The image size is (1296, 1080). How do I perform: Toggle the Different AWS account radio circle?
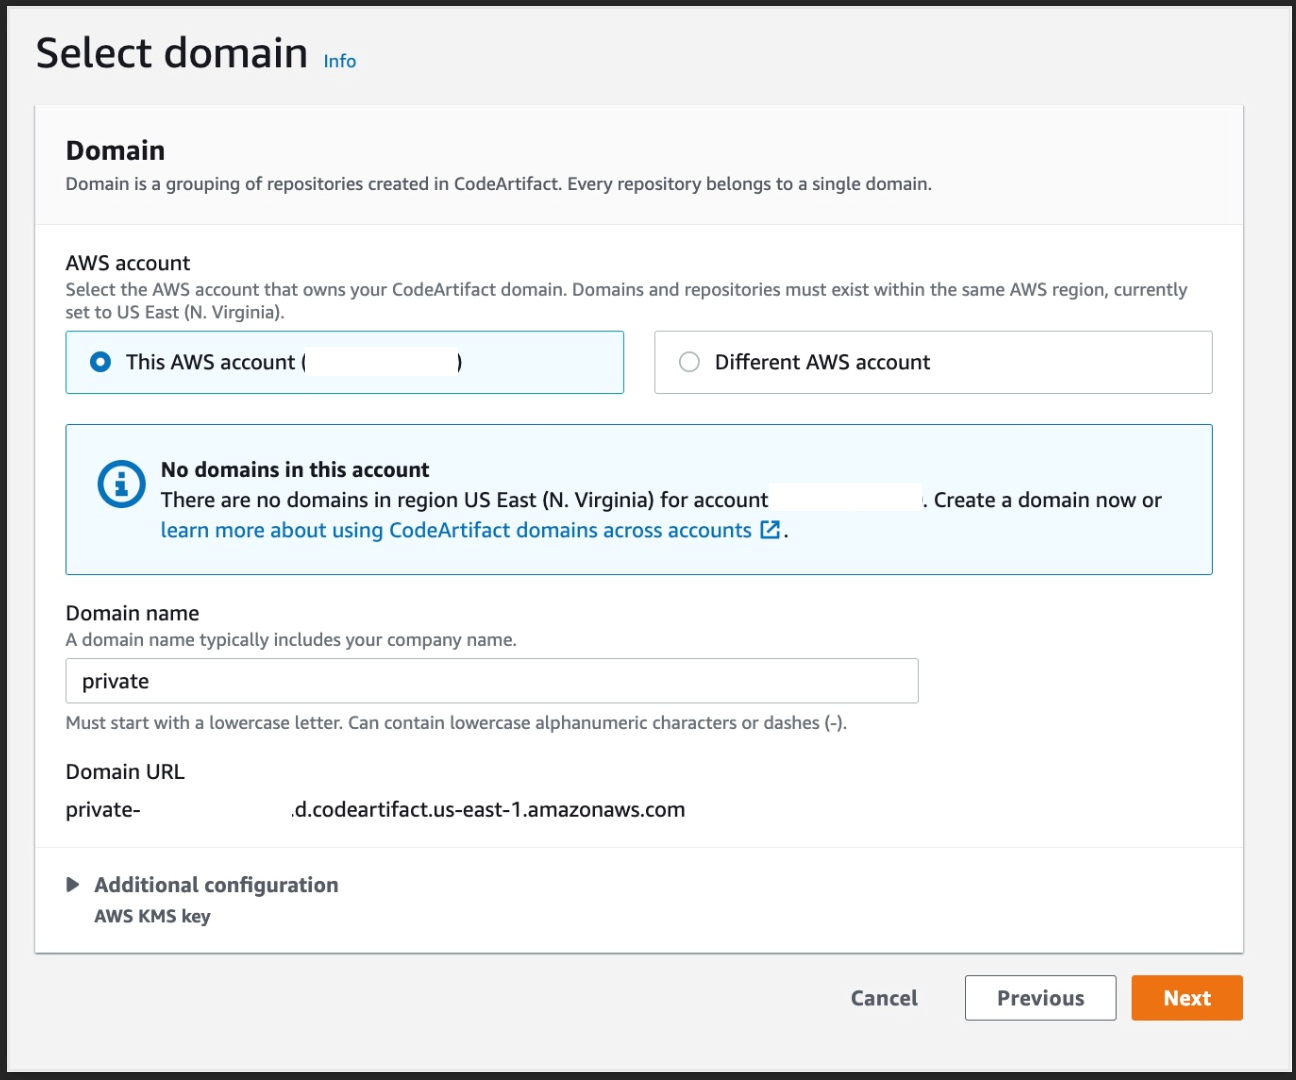click(x=689, y=362)
